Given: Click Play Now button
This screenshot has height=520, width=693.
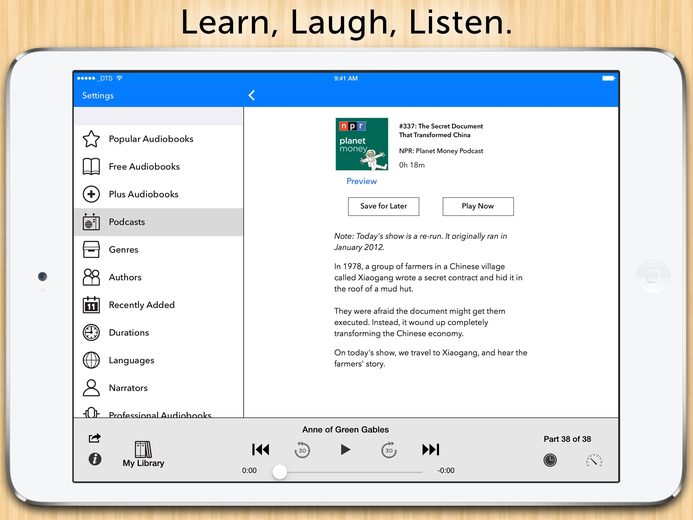Looking at the screenshot, I should point(478,206).
